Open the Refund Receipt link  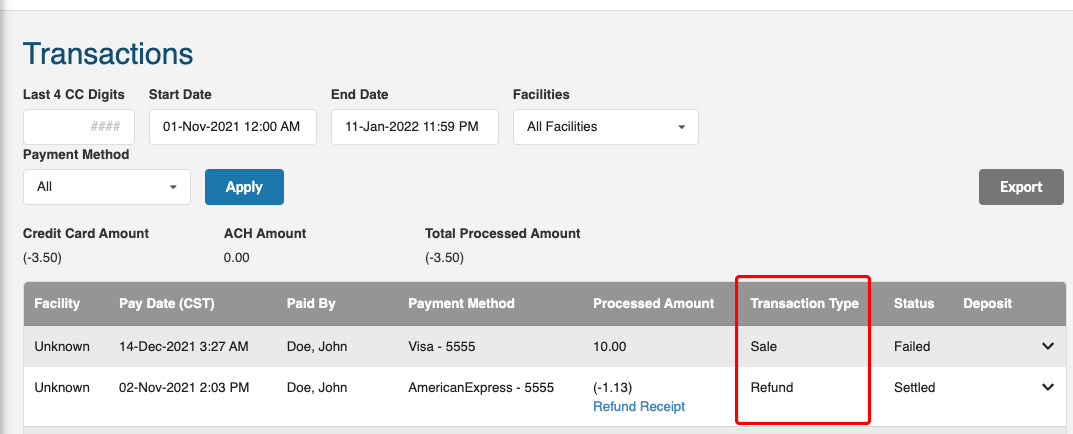(x=639, y=406)
